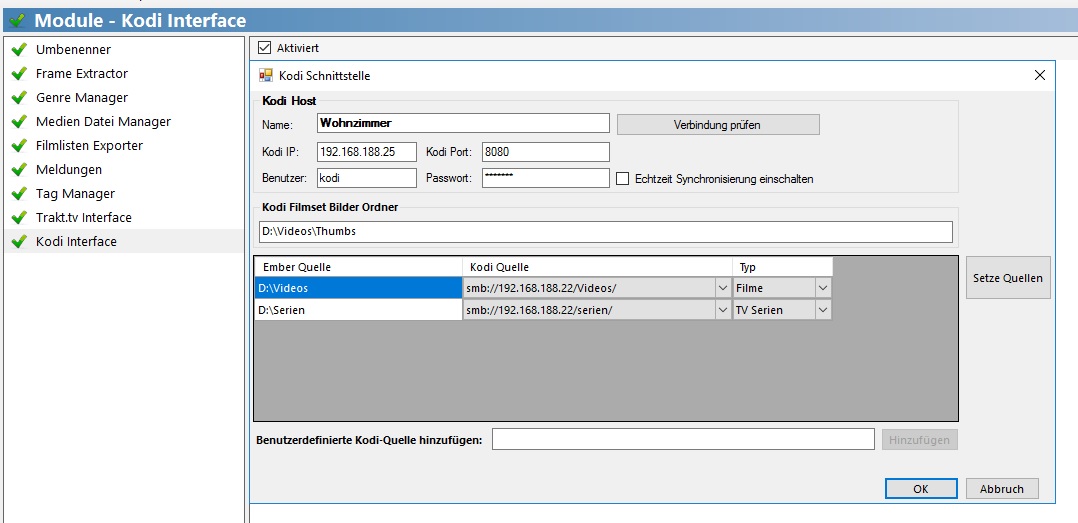Screen dimensions: 1078x523
Task: Click the Kodi IP input field
Action: click(x=367, y=152)
